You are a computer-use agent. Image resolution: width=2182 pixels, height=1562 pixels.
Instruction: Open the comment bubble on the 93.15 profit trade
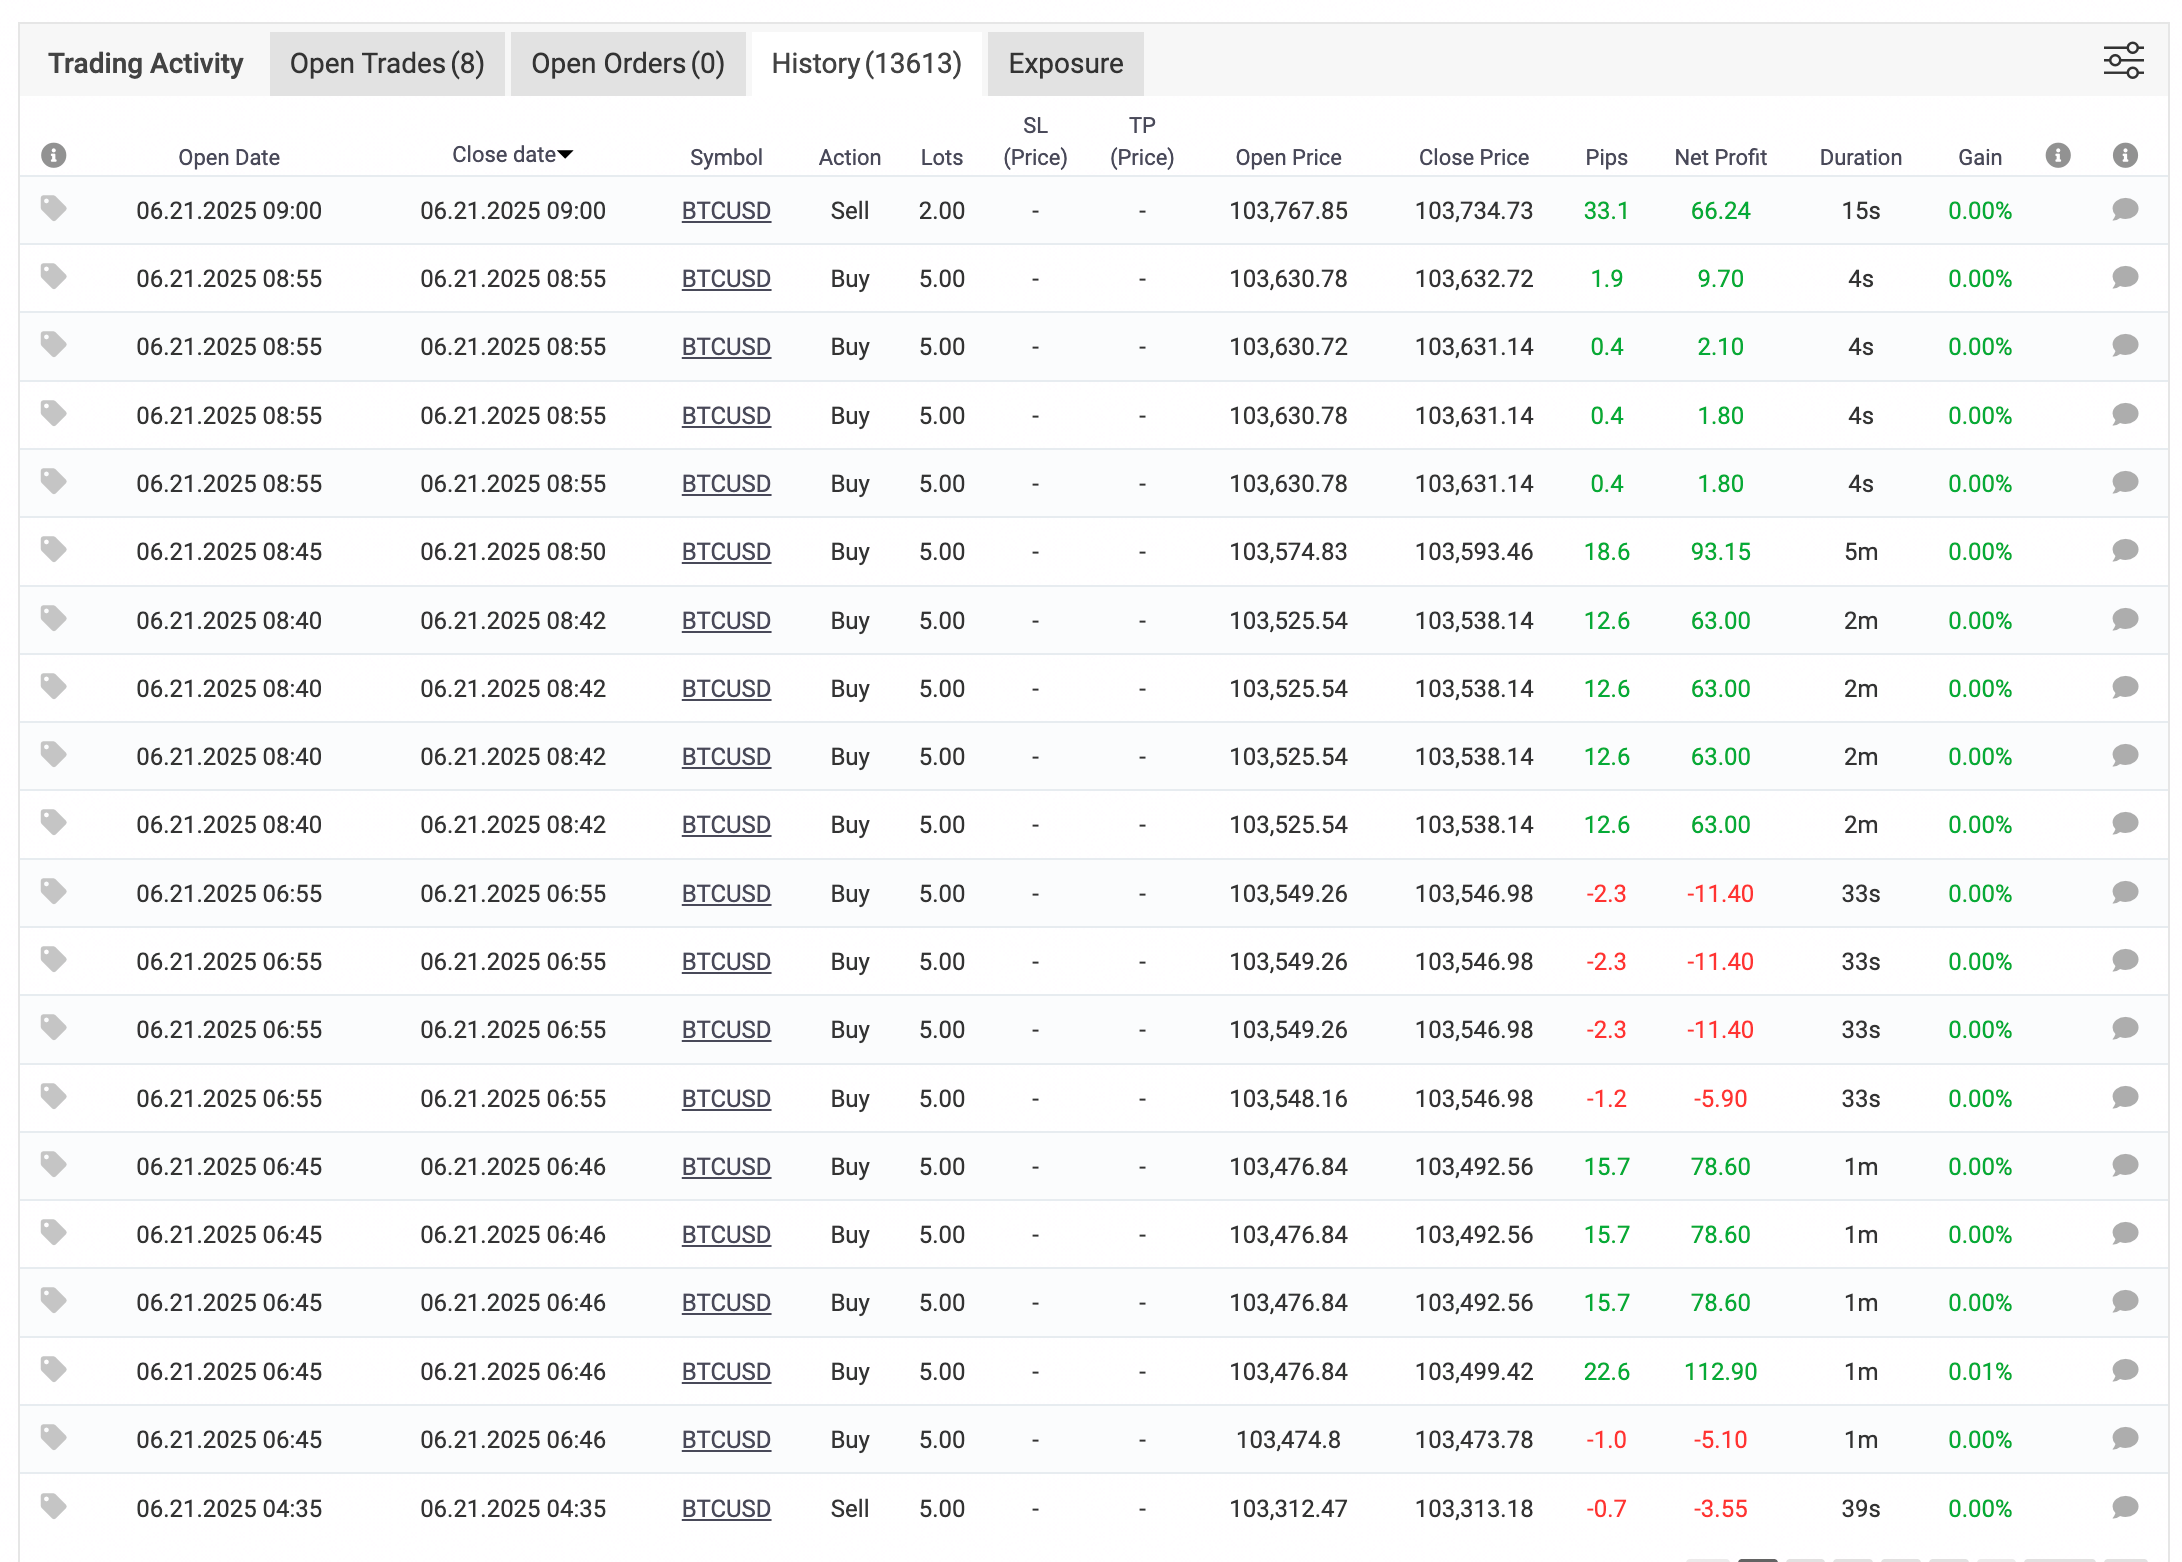coord(2125,551)
